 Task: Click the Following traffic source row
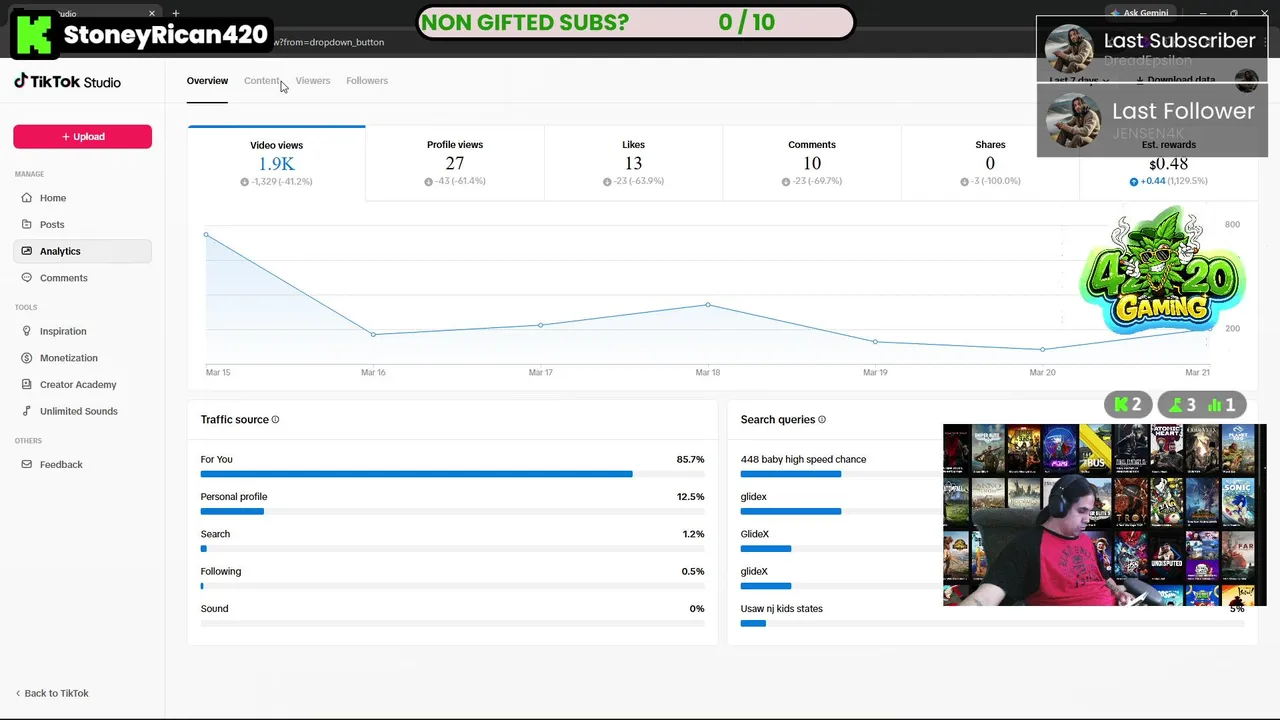[452, 578]
